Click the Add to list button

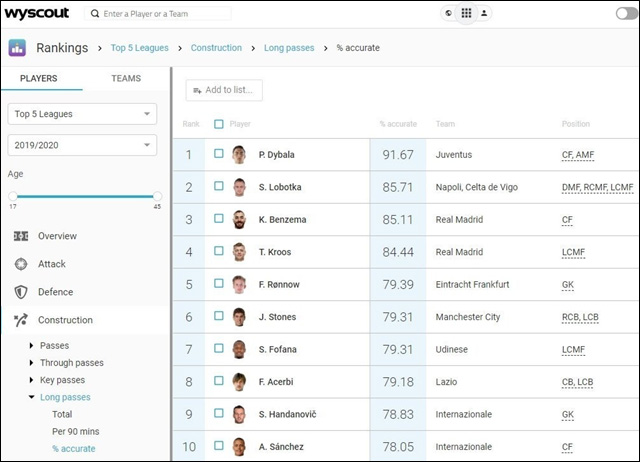click(x=225, y=90)
